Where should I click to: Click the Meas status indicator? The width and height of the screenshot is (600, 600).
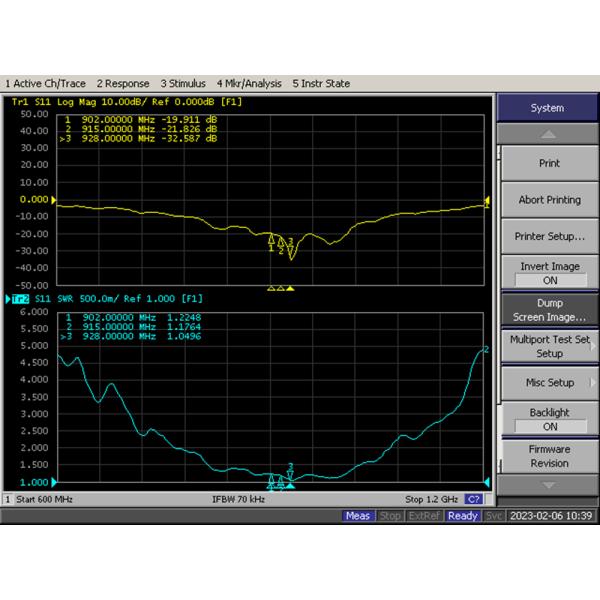[x=357, y=516]
